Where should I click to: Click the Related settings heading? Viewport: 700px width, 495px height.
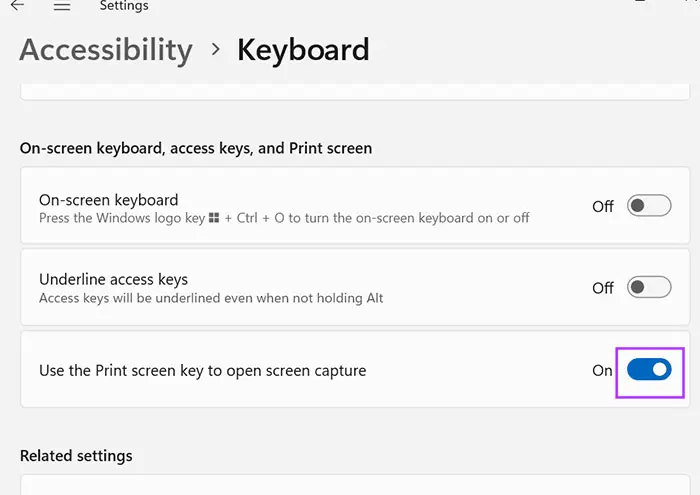click(x=76, y=456)
